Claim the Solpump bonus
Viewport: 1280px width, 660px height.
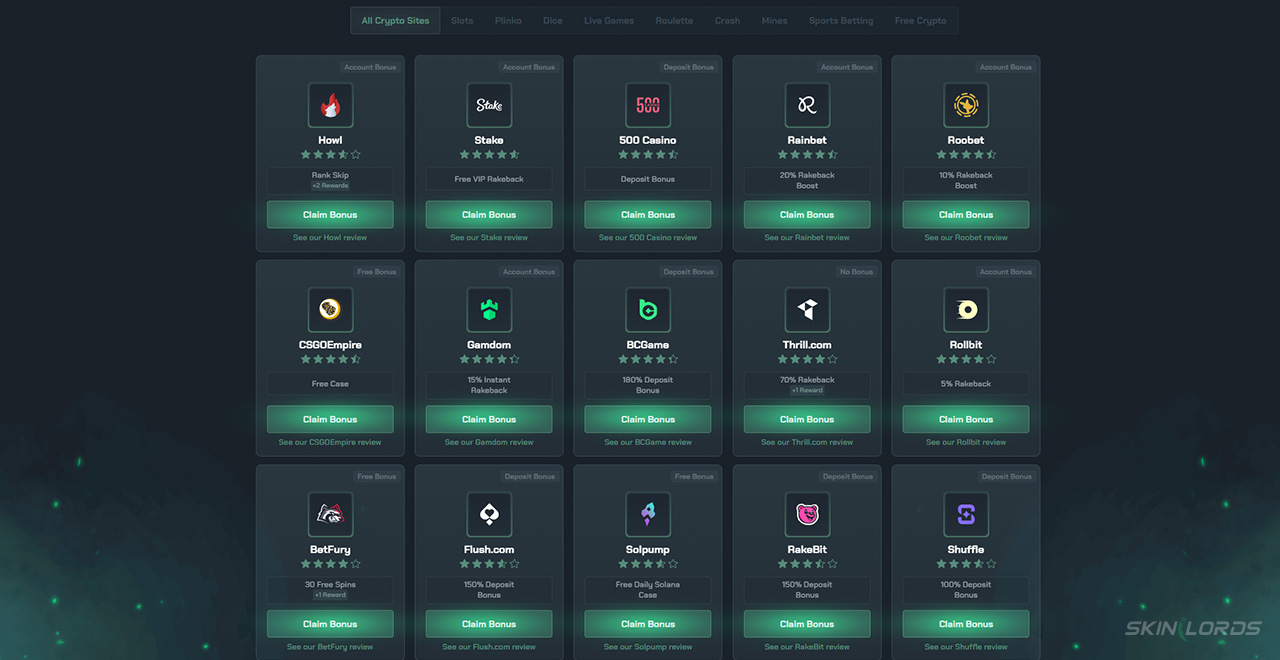(x=648, y=624)
